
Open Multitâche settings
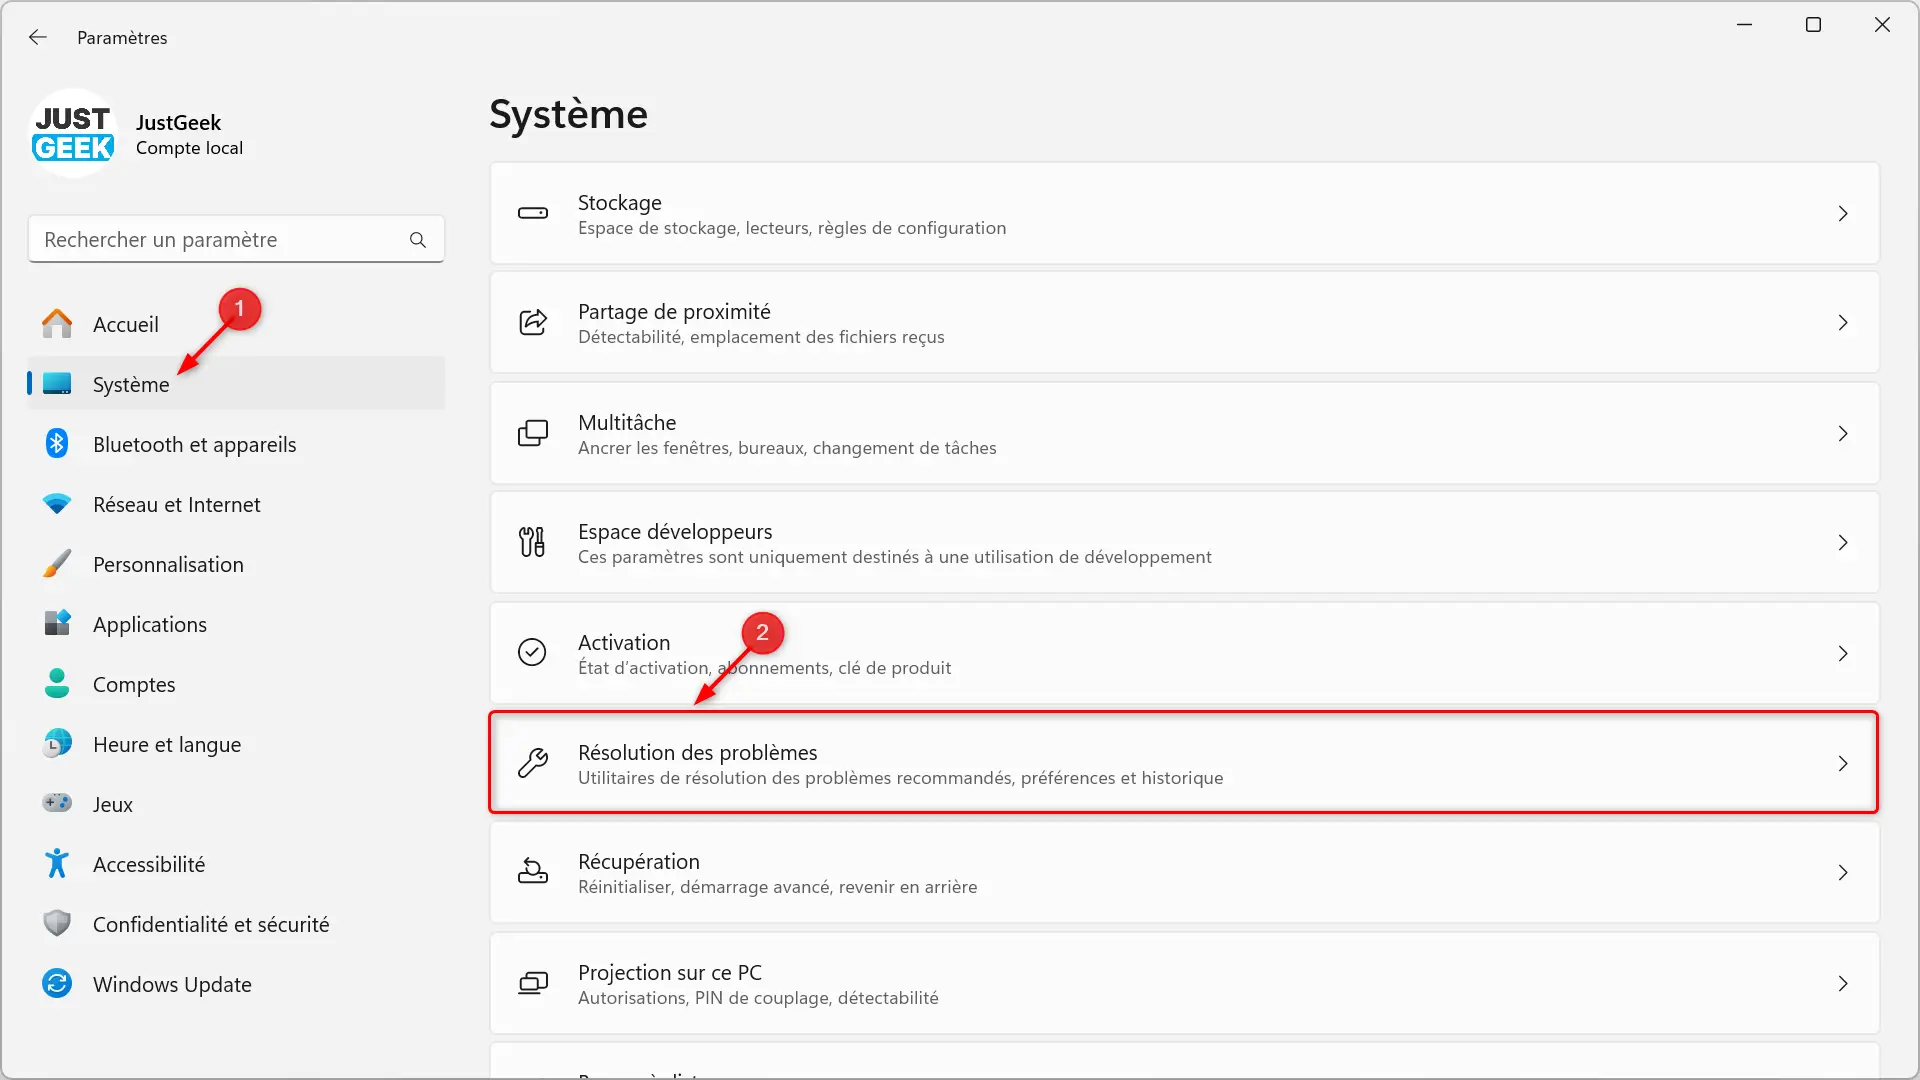[1184, 433]
